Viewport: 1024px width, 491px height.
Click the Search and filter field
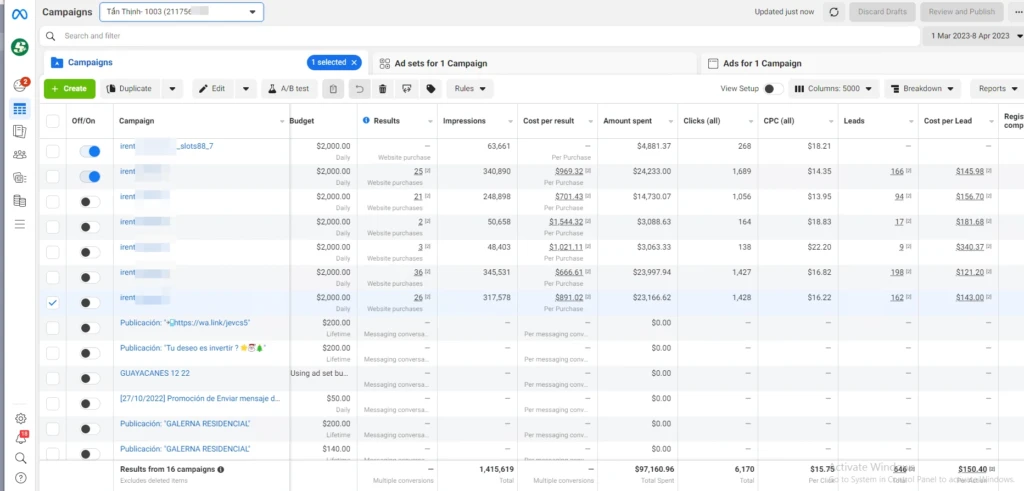[479, 36]
